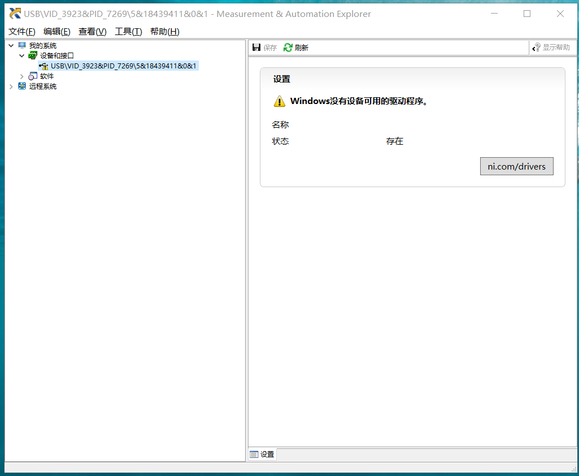This screenshot has height=476, width=579.
Task: Open the 查看(V) menu
Action: pos(92,32)
